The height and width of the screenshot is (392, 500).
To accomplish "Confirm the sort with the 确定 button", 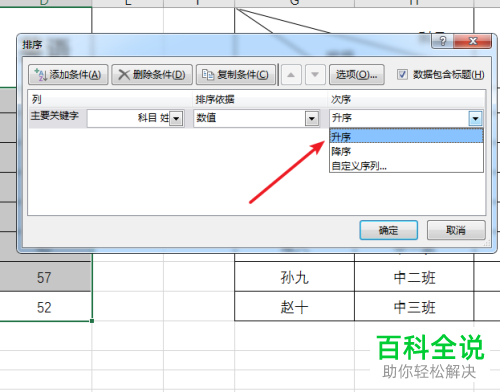I will (389, 230).
